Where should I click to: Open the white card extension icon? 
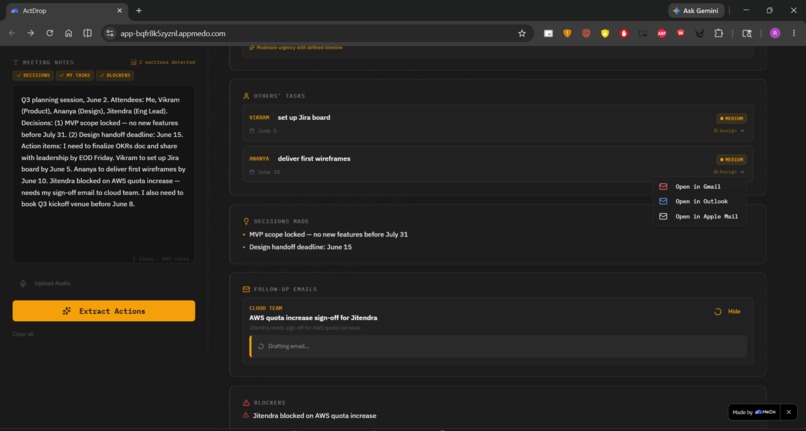[548, 33]
